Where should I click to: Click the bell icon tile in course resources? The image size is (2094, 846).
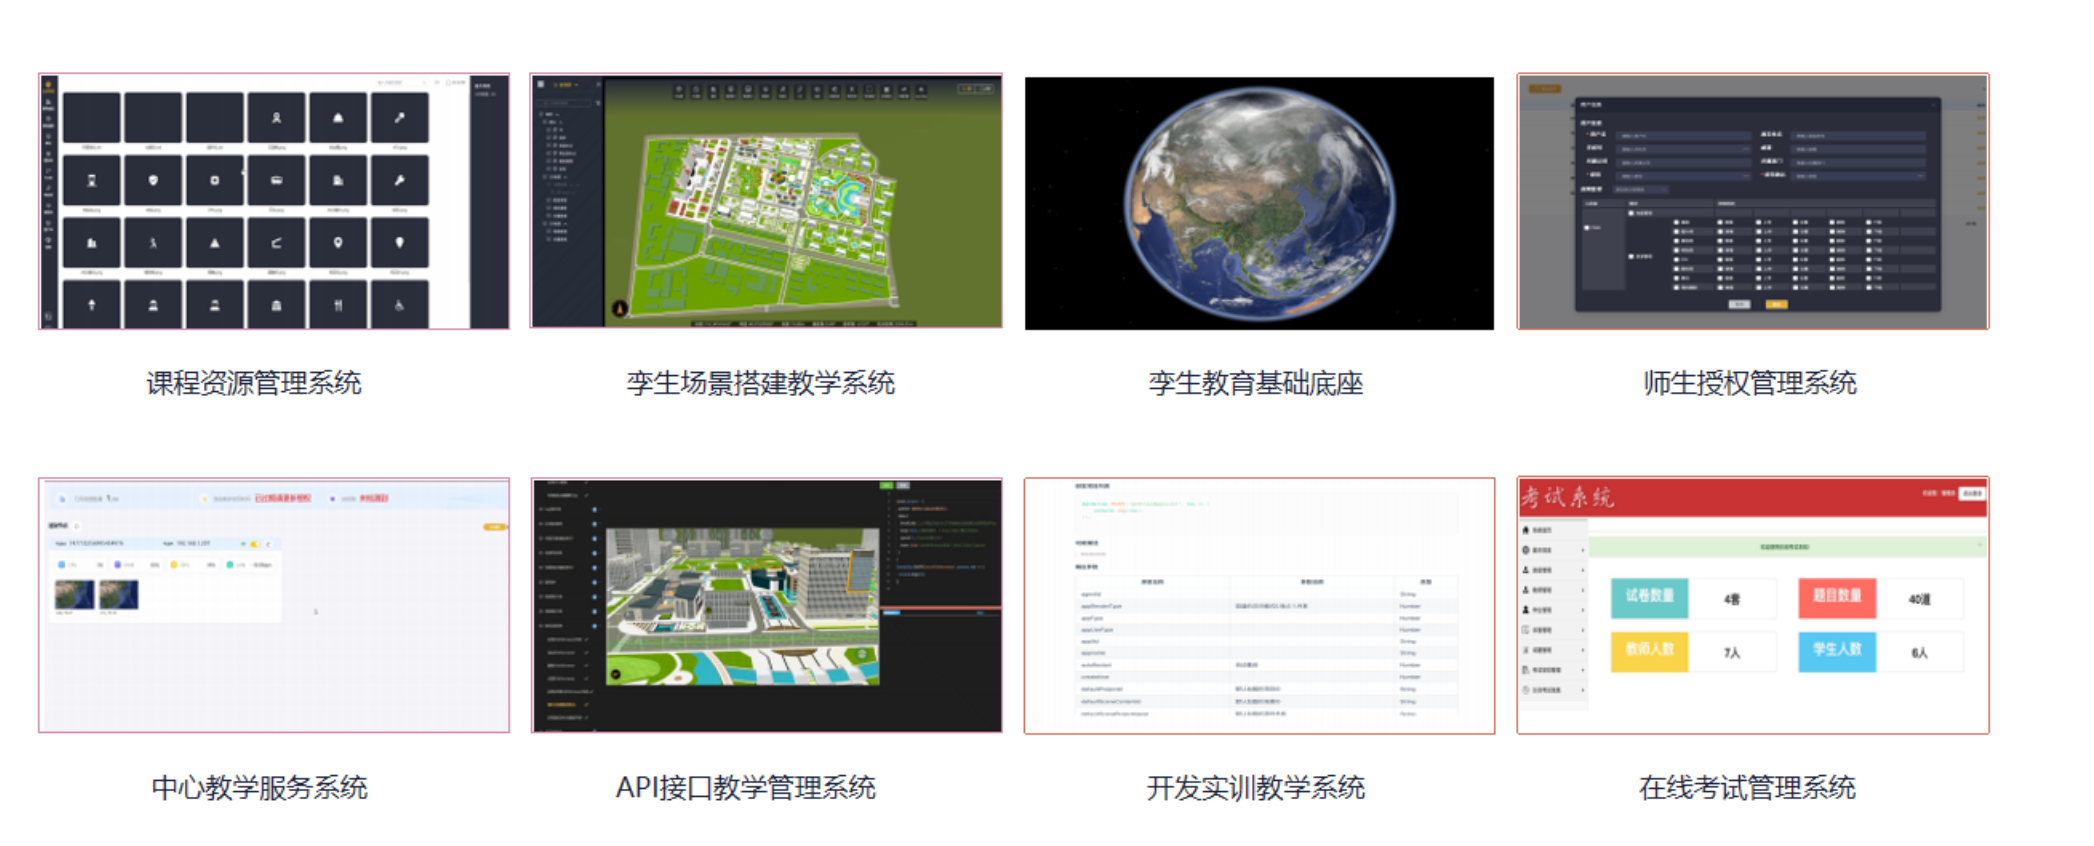coord(338,118)
